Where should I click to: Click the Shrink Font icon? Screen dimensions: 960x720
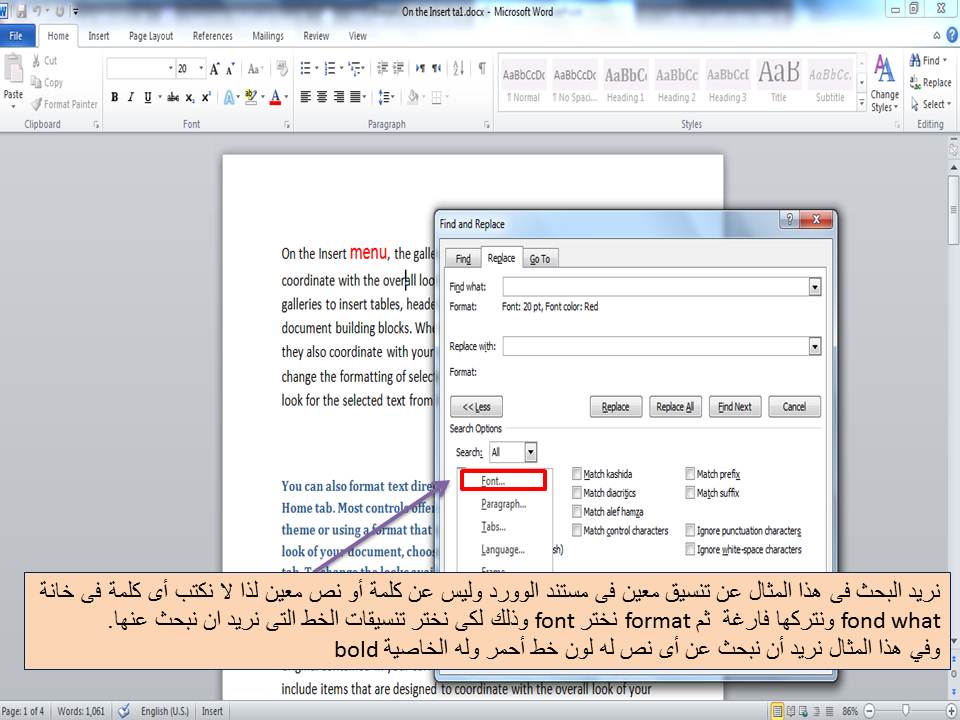click(x=230, y=69)
